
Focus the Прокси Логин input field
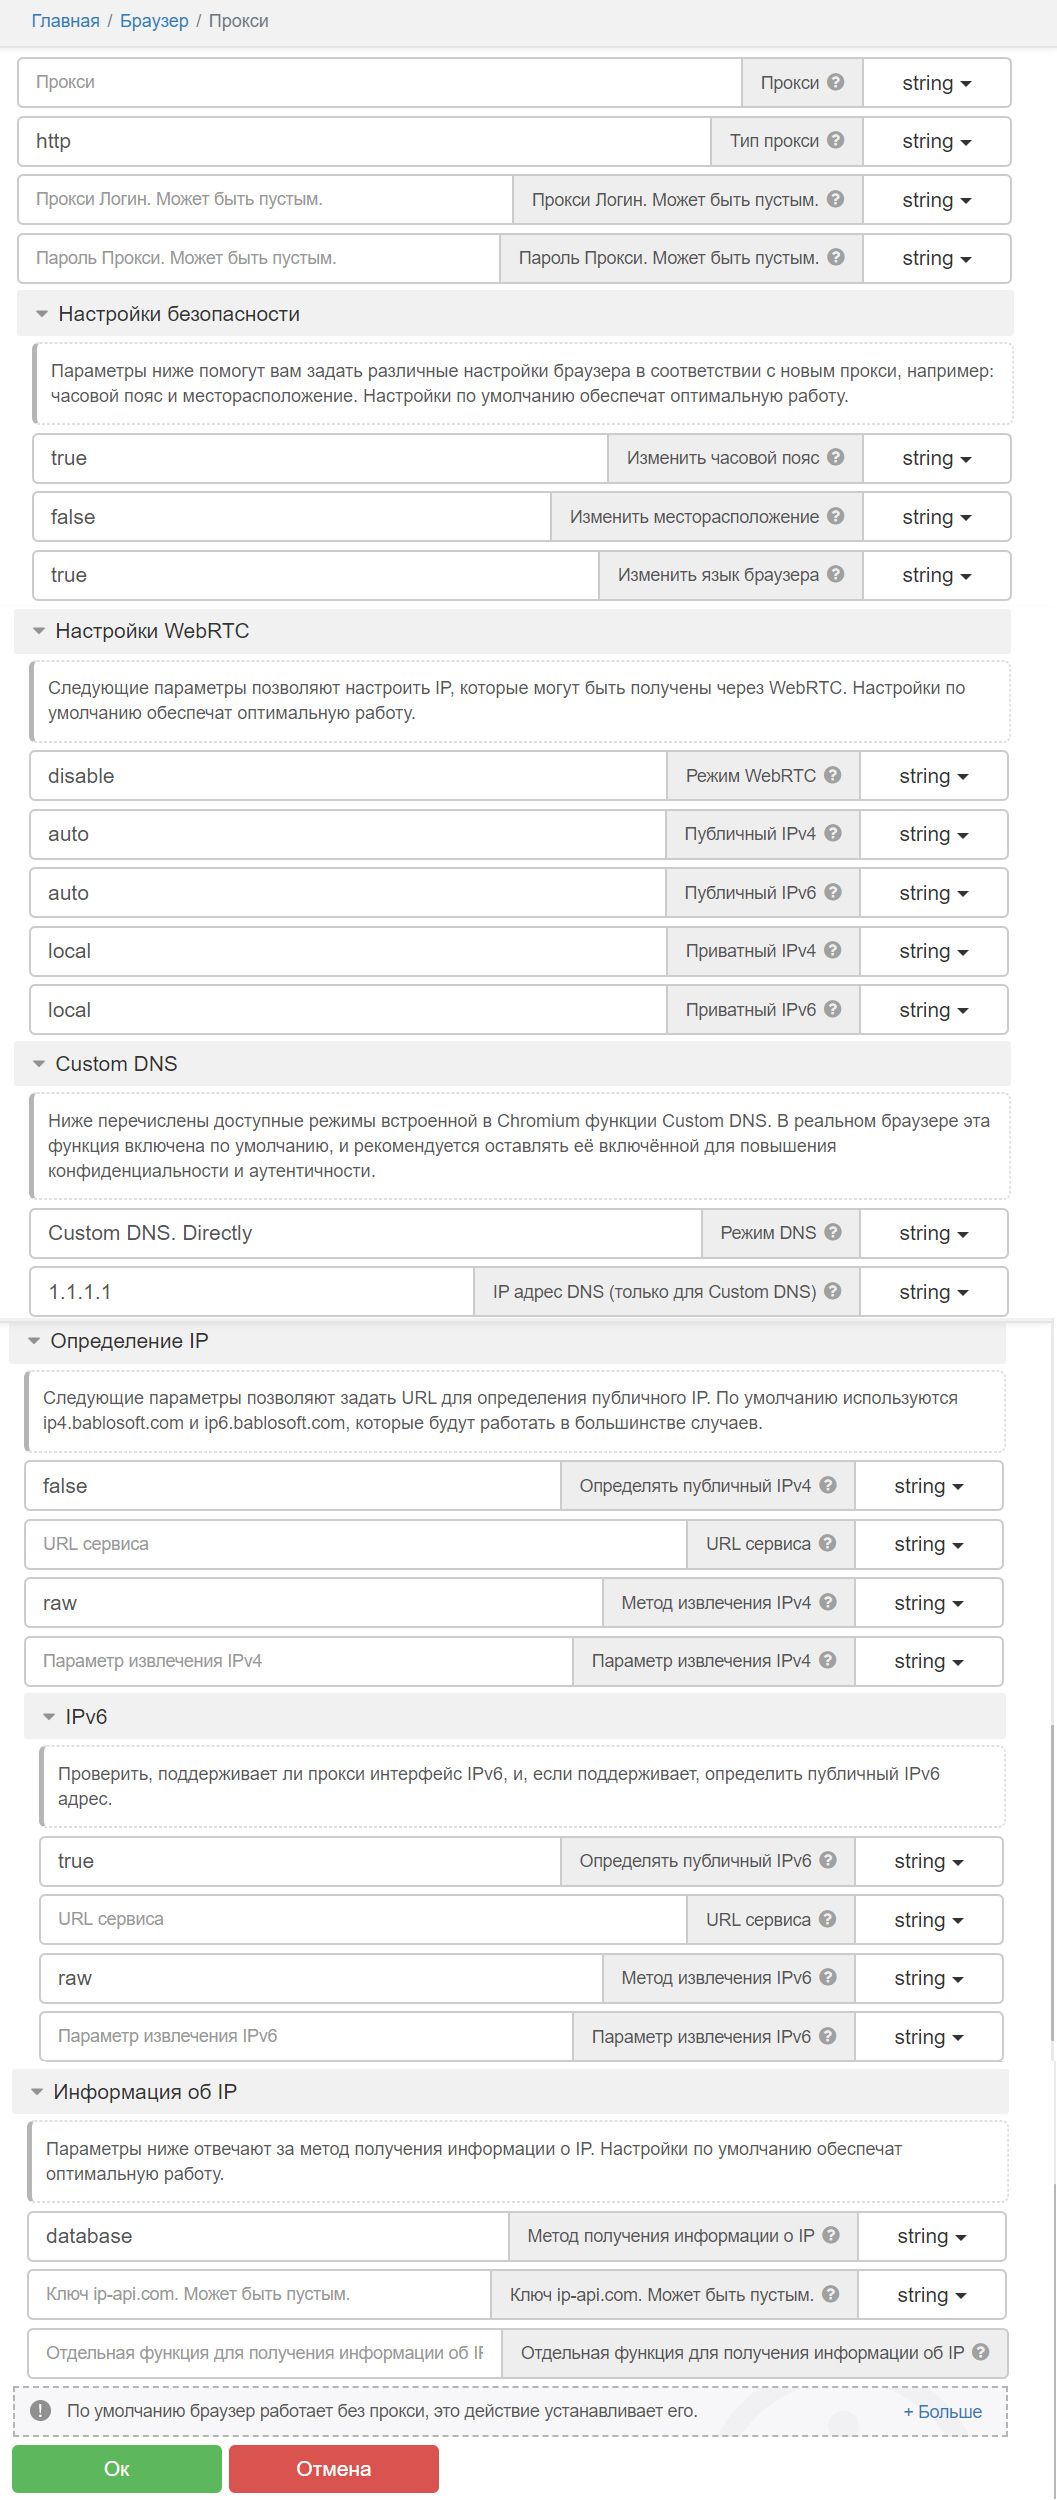[265, 199]
